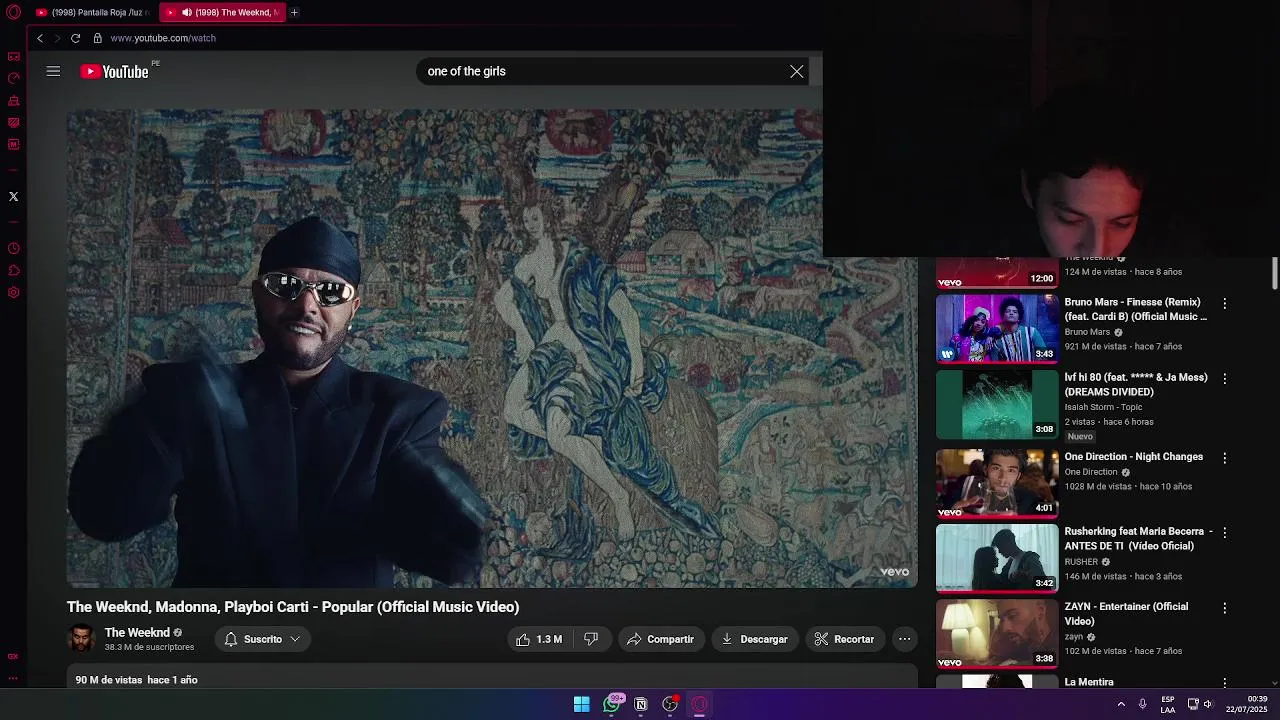Mute the tab via the speaker icon

pyautogui.click(x=186, y=12)
